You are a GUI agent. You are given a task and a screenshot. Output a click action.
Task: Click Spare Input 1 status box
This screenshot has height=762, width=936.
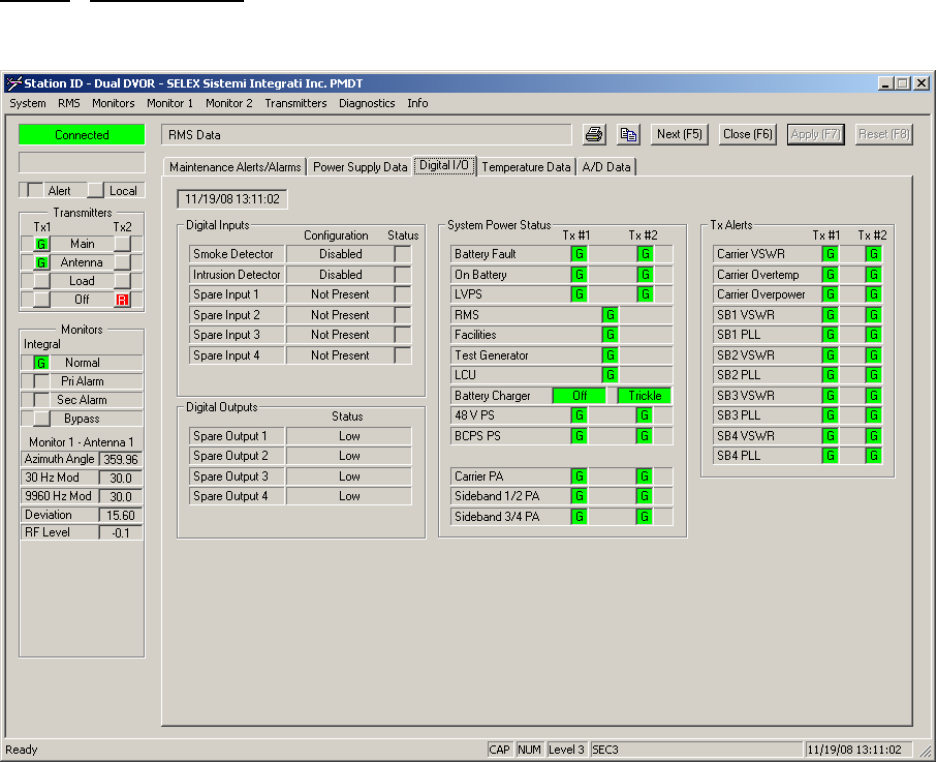(x=403, y=294)
